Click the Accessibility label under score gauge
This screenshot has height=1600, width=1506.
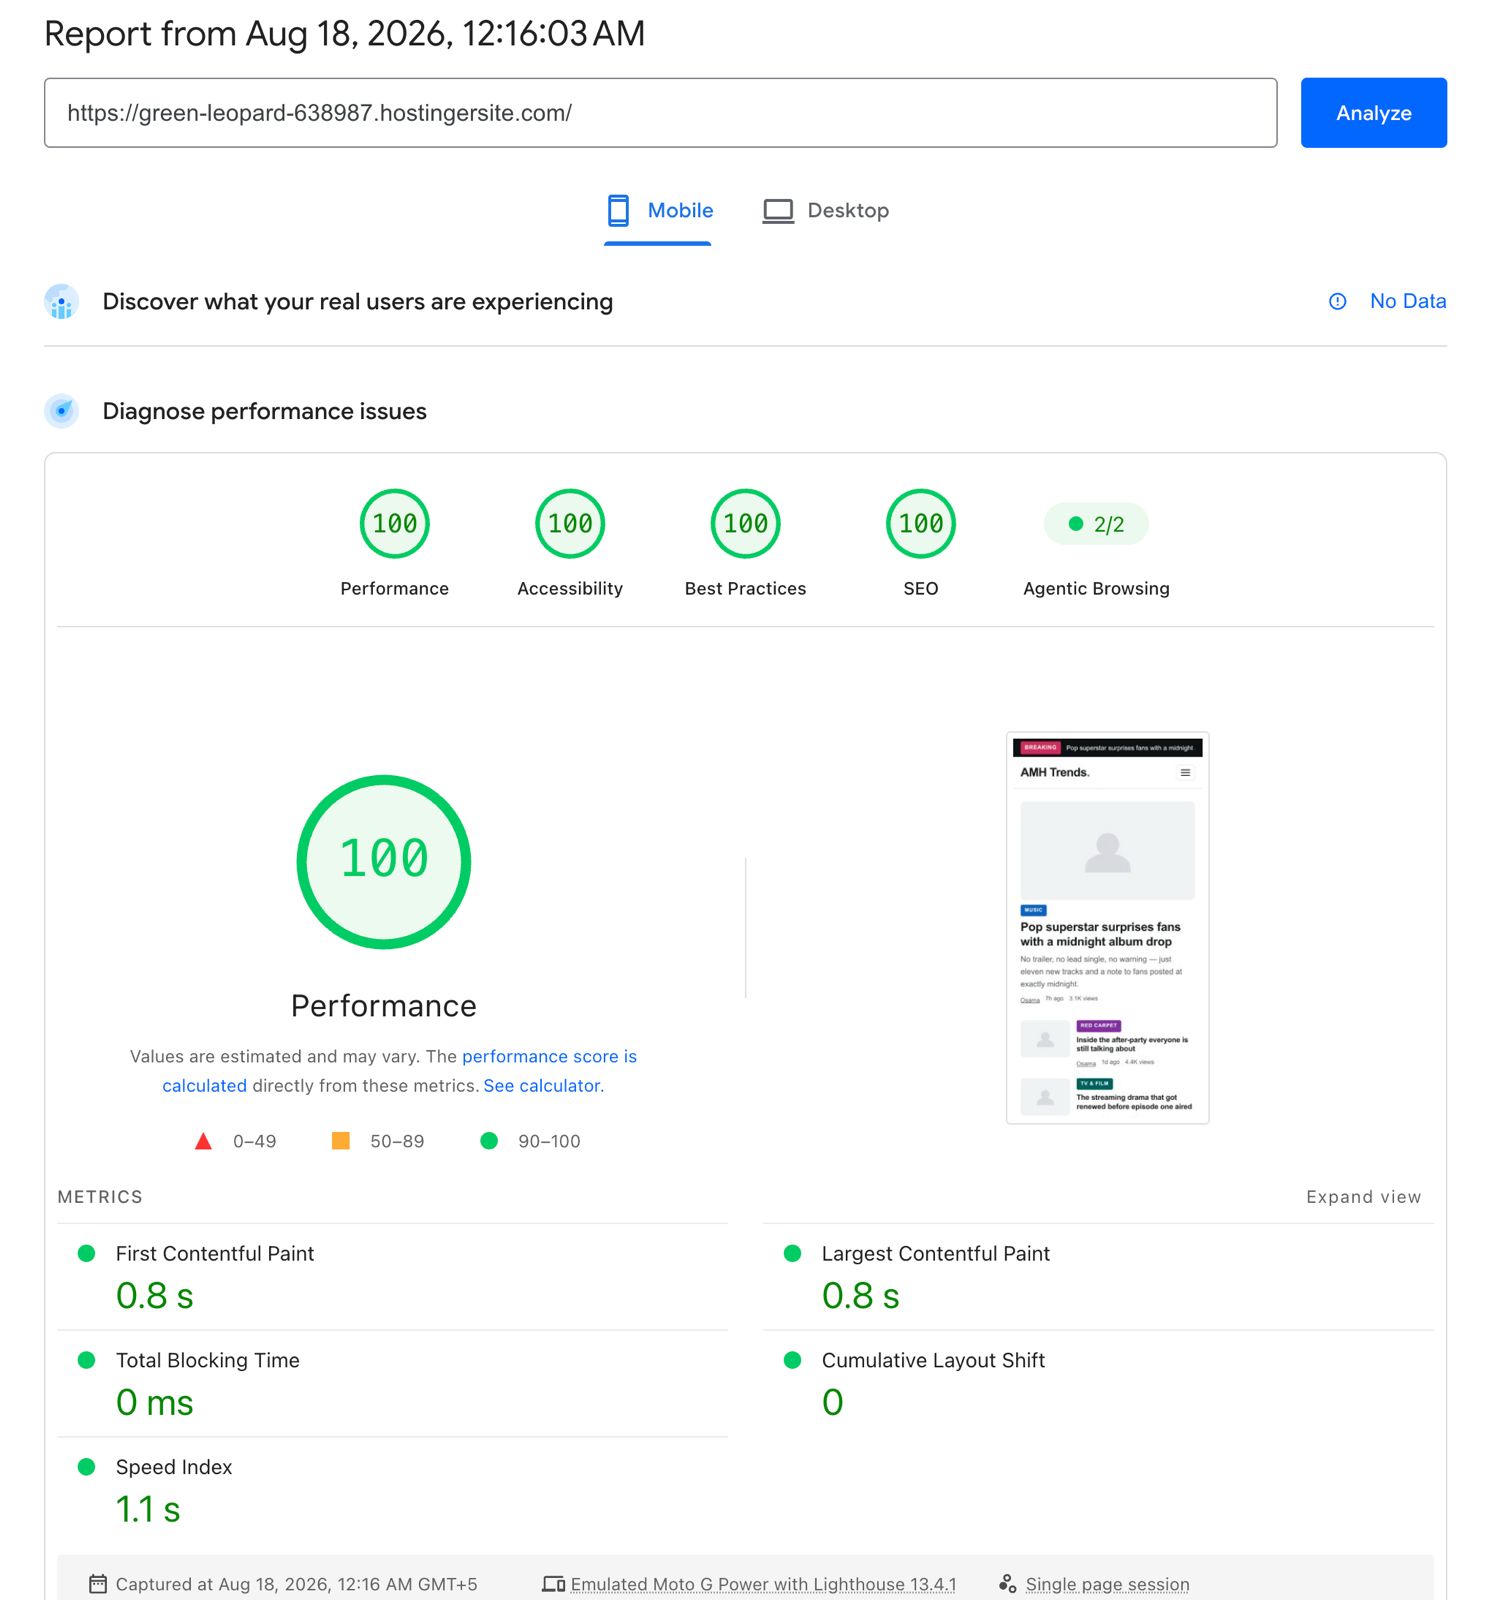(570, 589)
